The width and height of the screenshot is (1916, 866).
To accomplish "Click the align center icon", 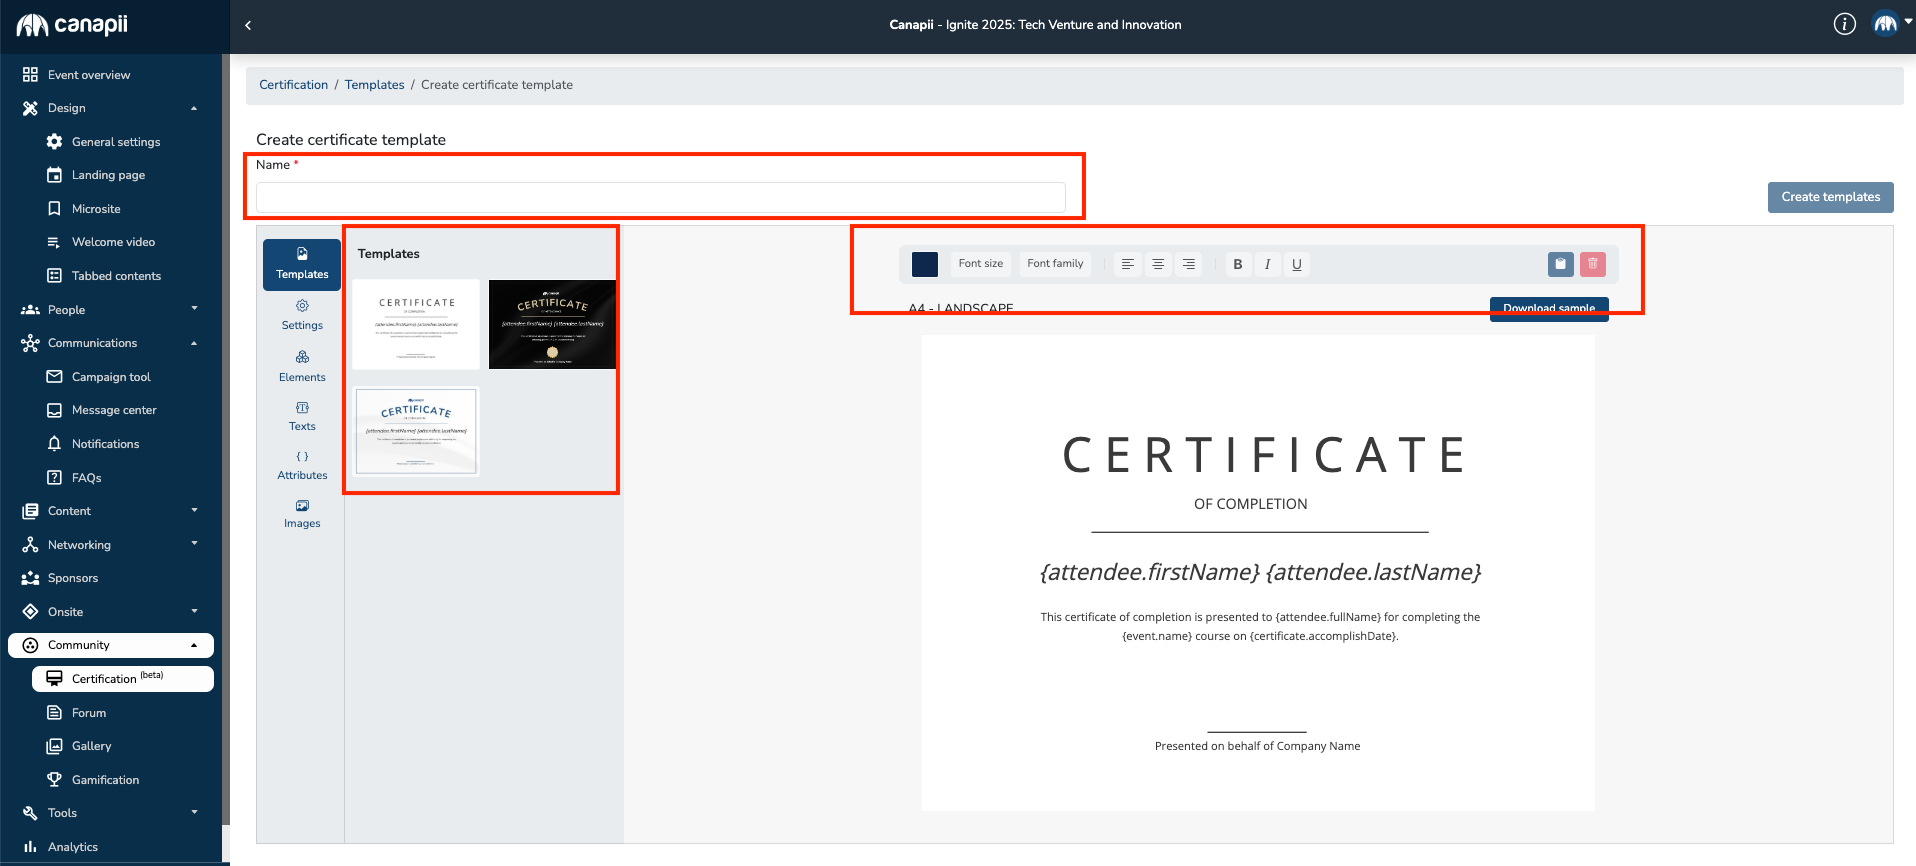I will click(1158, 264).
